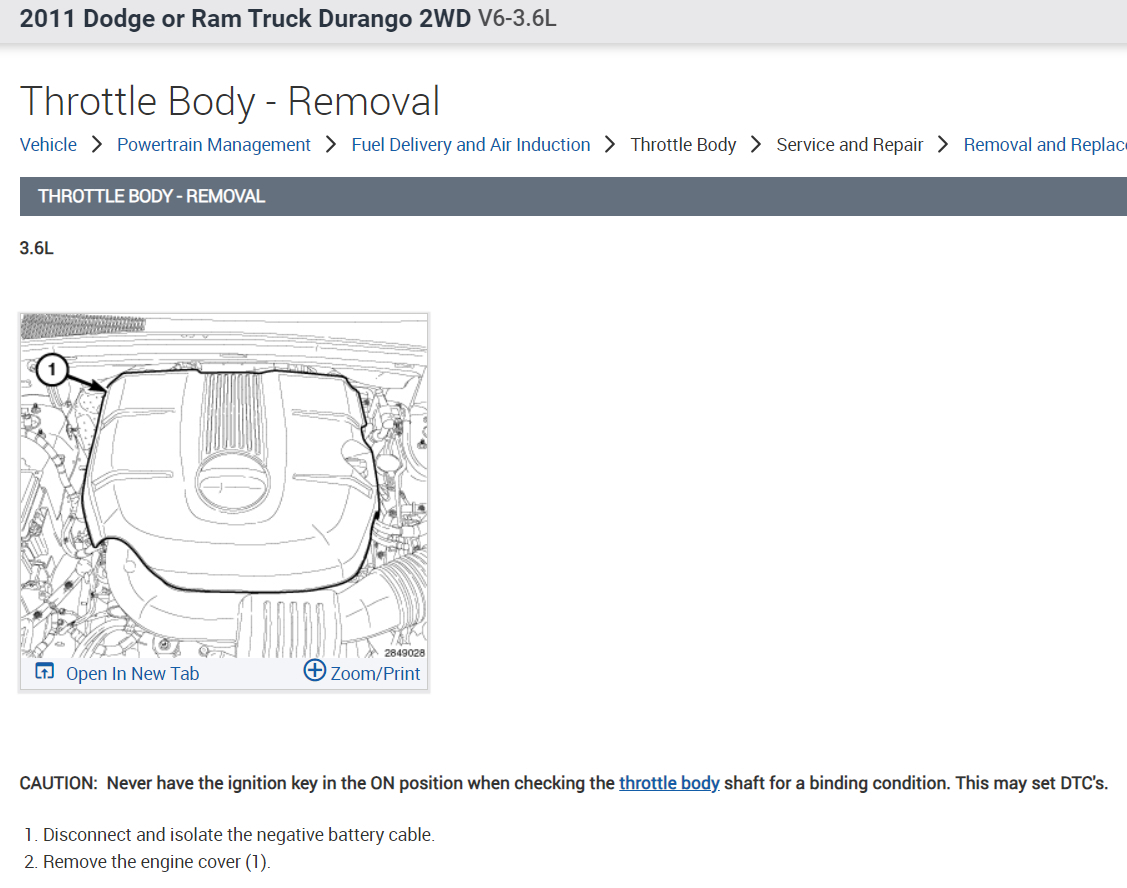Viewport: 1127px width, 888px height.
Task: Open Powertrain Management breadcrumb link
Action: click(x=213, y=145)
